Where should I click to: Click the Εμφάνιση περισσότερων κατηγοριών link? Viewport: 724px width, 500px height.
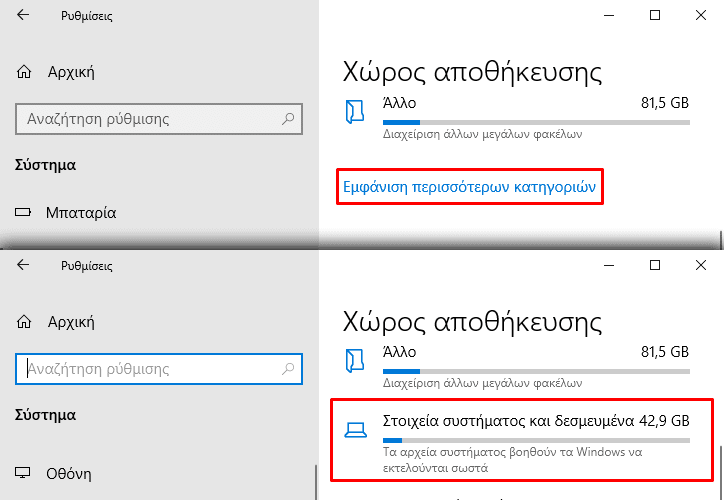469,187
